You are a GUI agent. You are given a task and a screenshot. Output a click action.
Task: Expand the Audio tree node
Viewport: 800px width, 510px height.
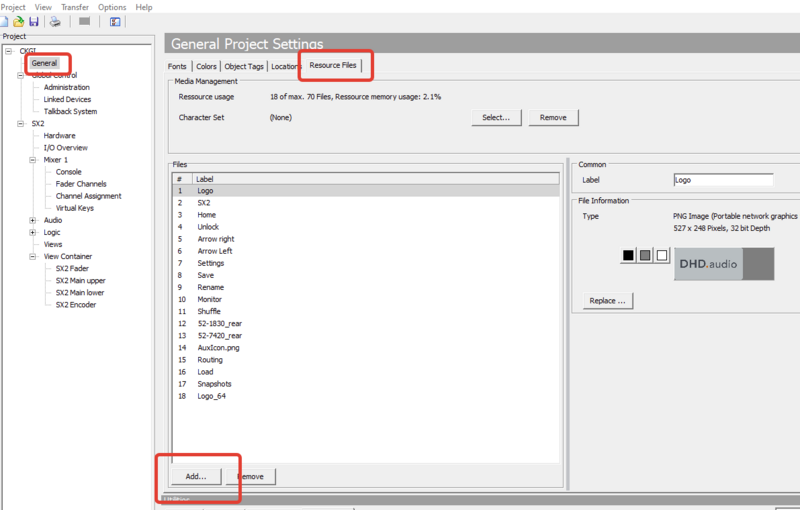coord(33,220)
